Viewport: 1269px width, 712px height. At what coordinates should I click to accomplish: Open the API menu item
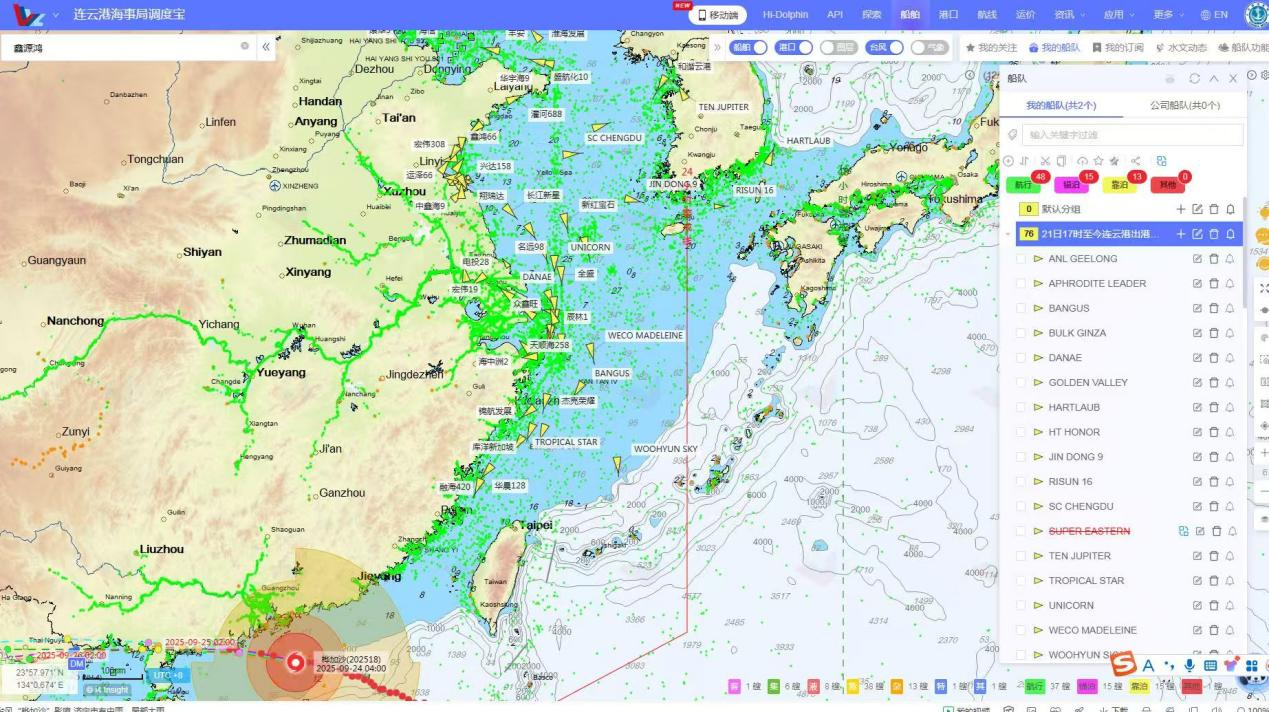tap(835, 15)
